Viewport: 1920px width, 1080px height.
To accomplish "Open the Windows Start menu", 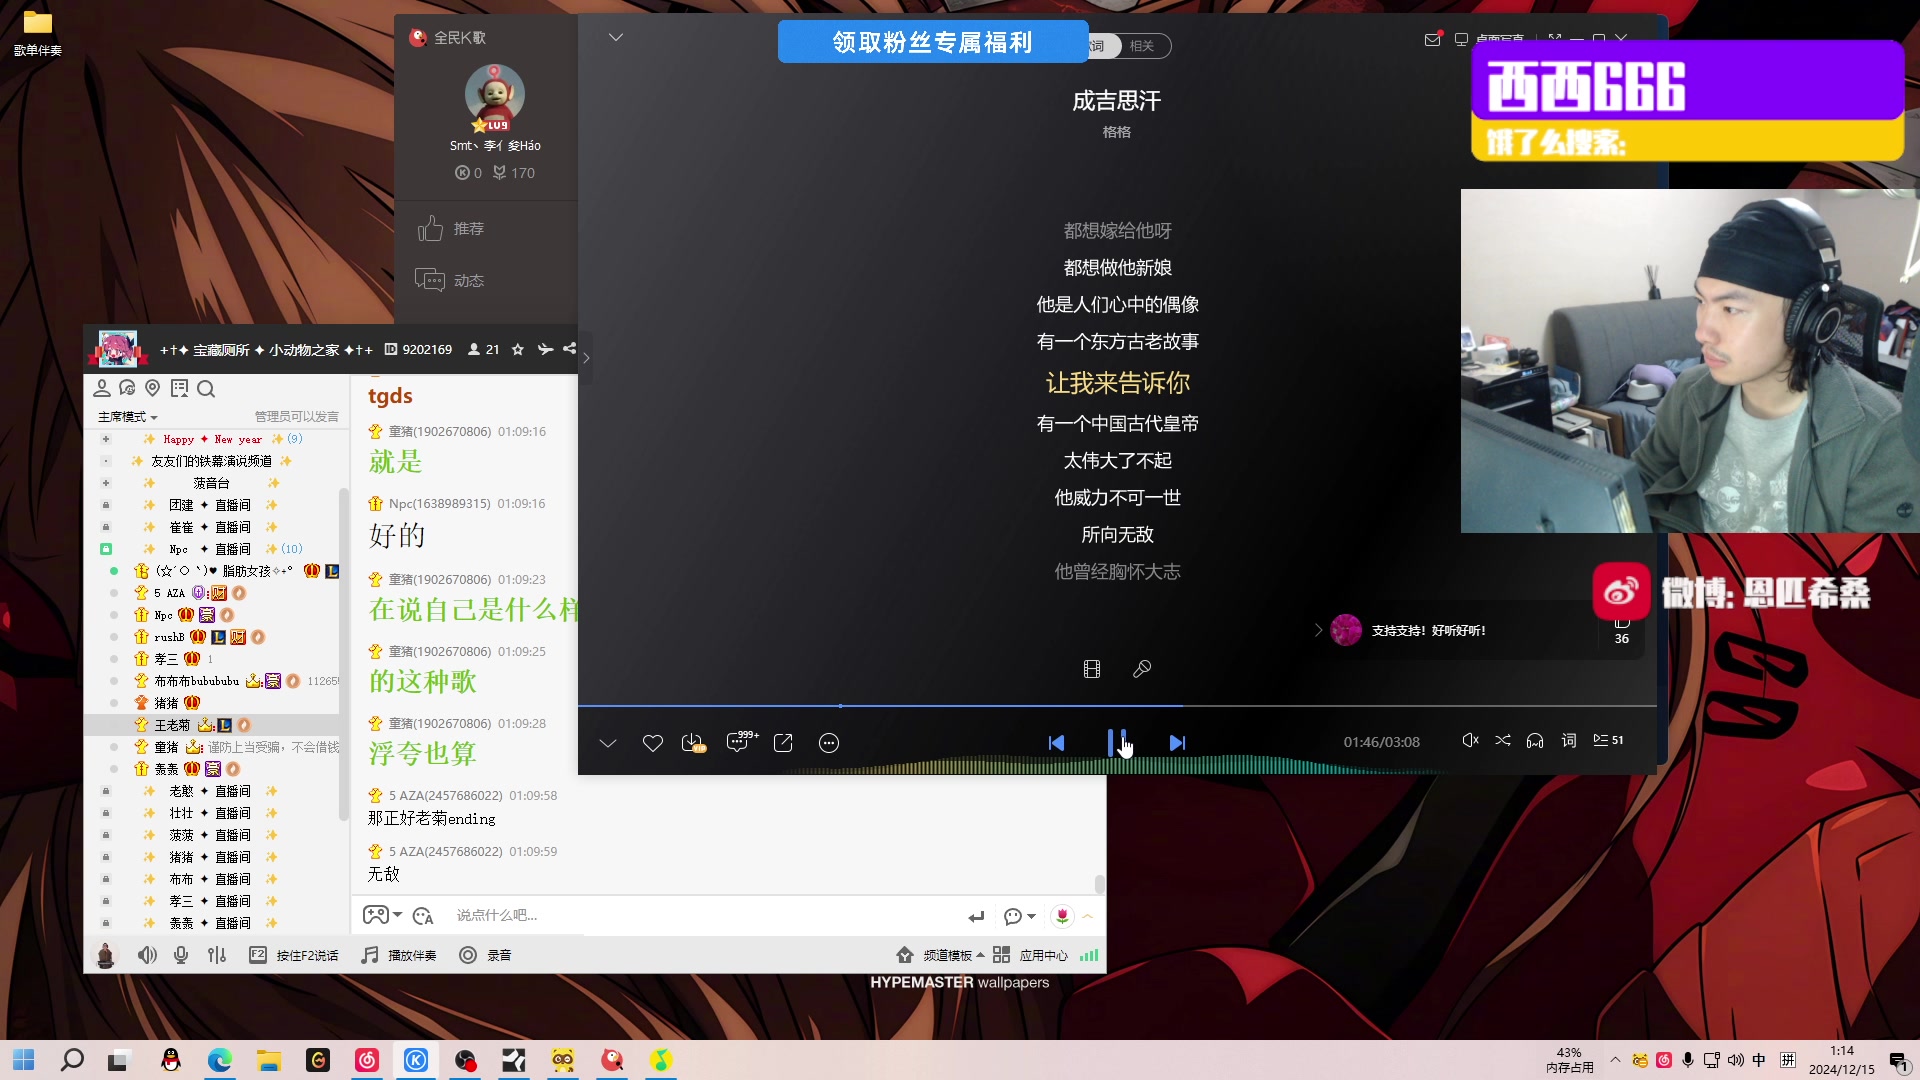I will (x=24, y=1060).
